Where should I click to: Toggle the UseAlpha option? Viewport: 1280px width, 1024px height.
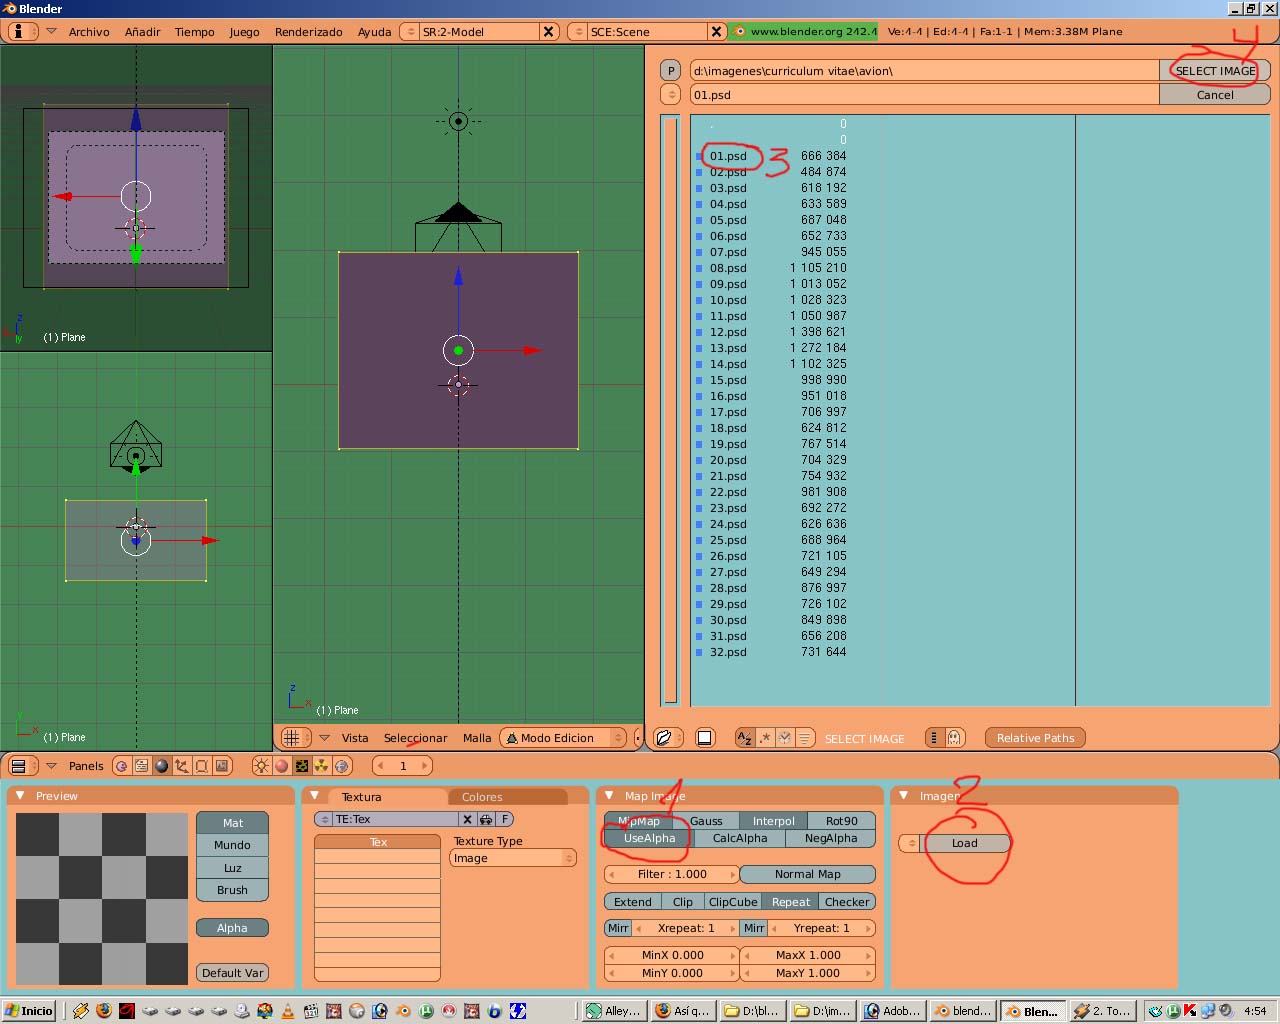tap(649, 838)
